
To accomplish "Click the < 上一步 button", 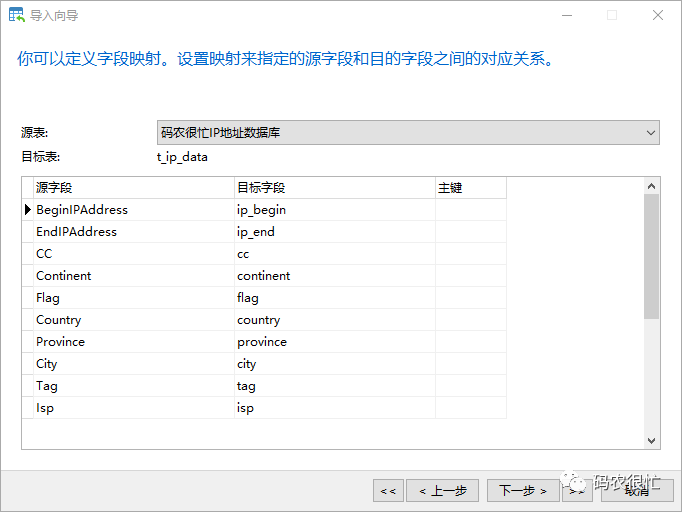I will coord(442,491).
